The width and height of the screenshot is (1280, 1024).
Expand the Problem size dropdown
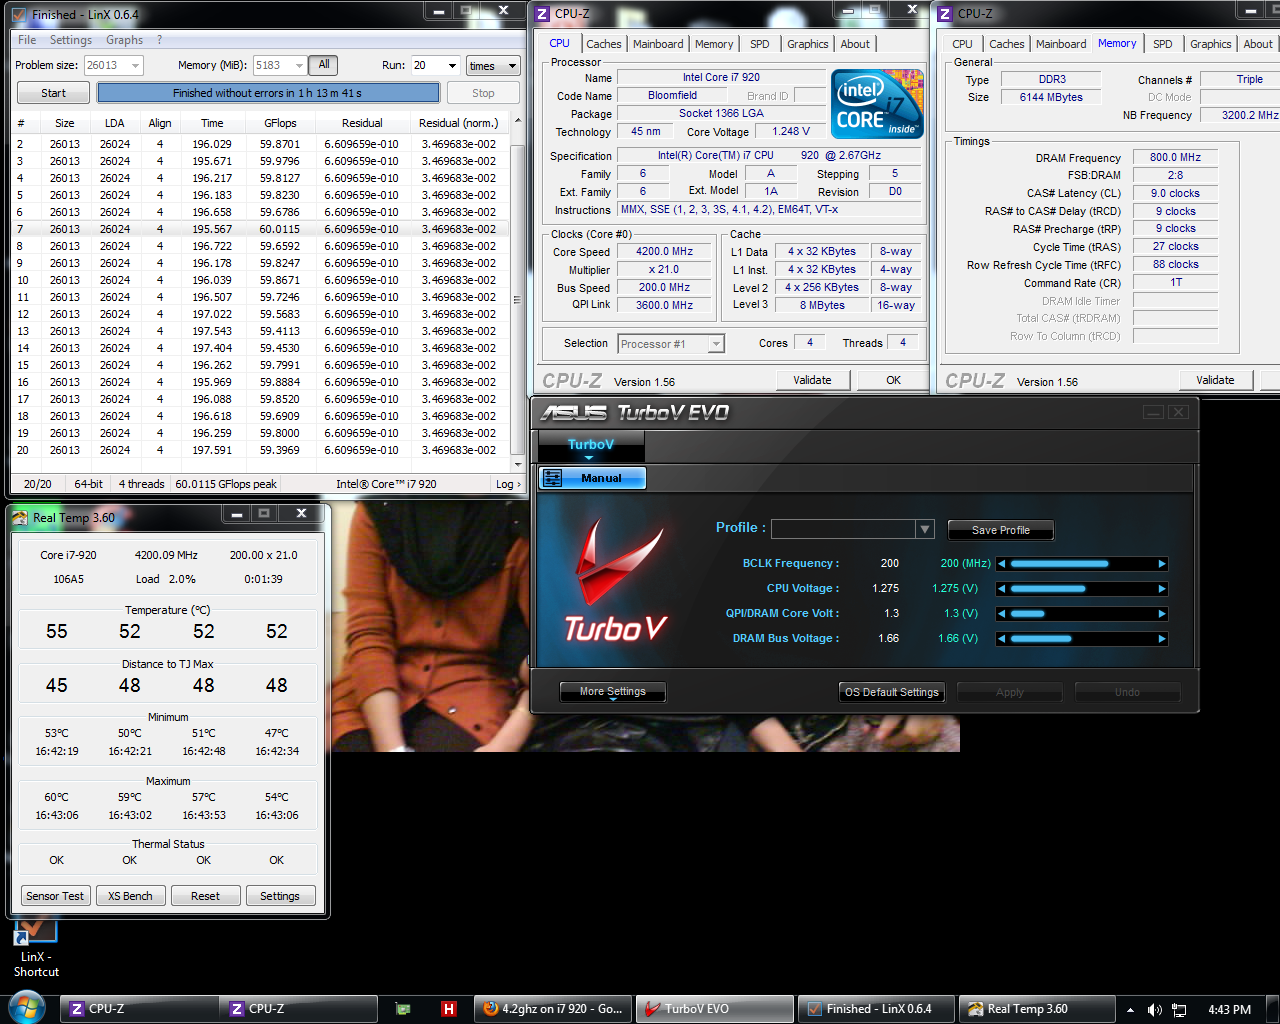[135, 66]
